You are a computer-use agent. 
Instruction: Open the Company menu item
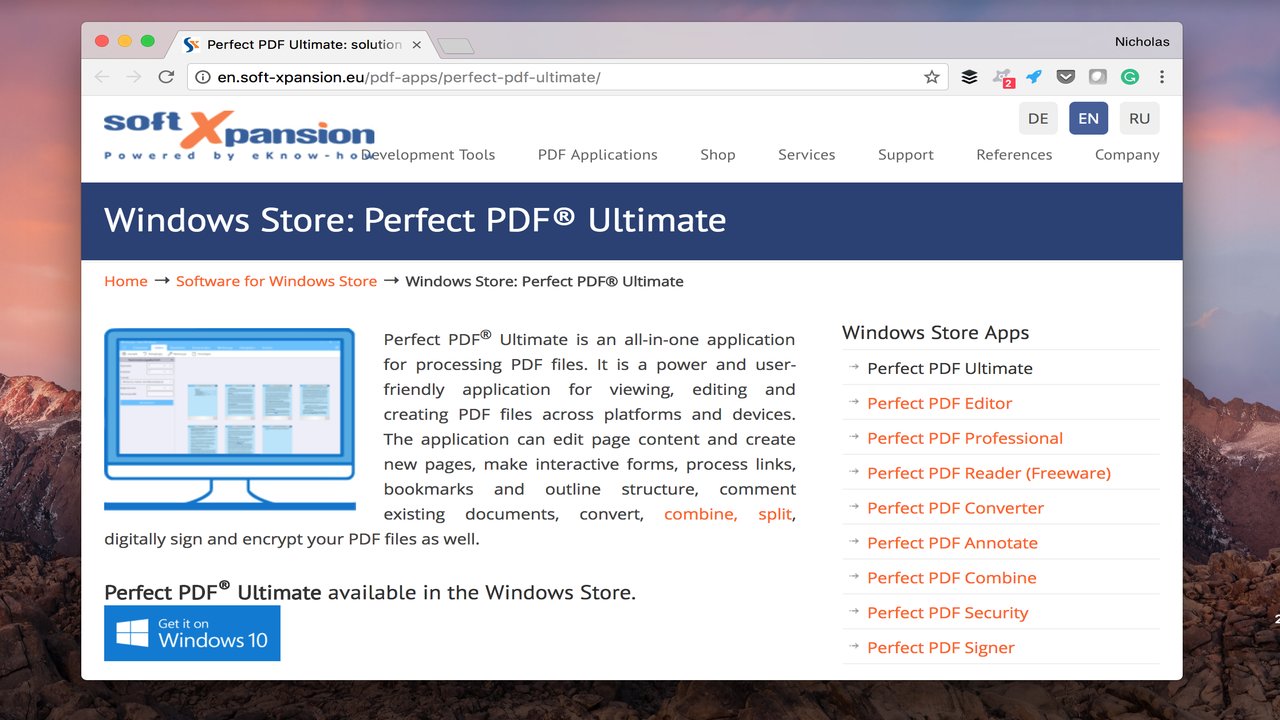pyautogui.click(x=1127, y=155)
